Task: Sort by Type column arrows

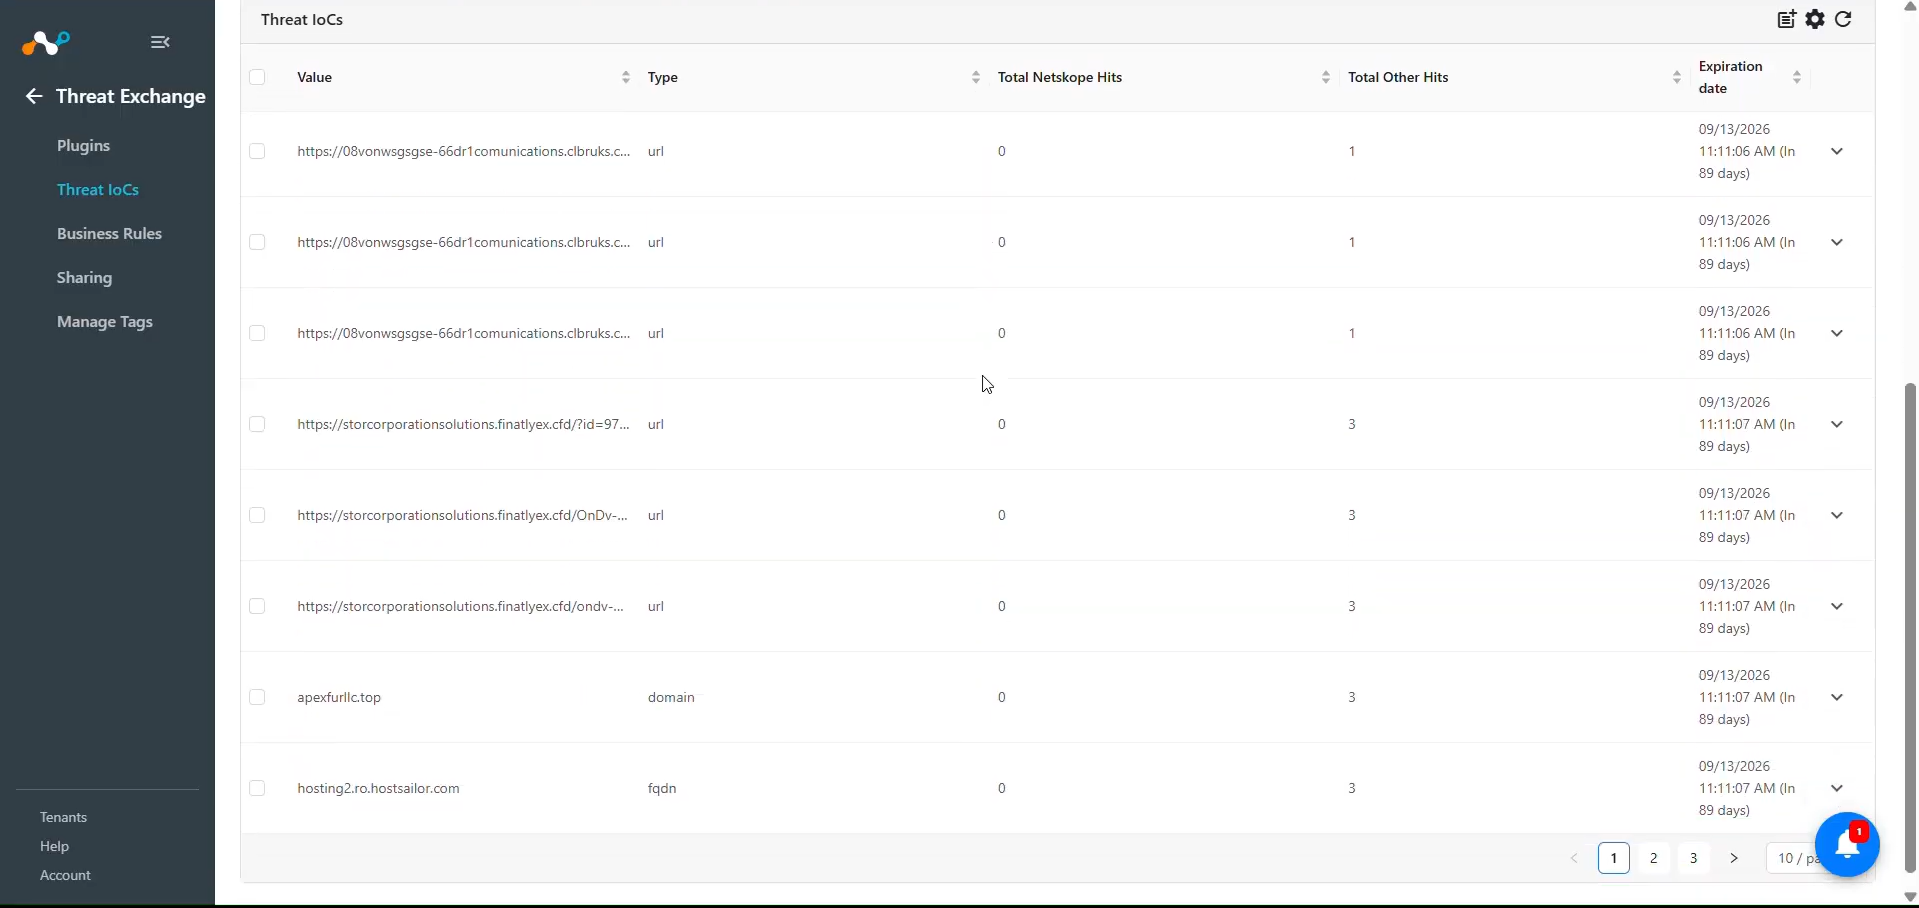Action: (x=976, y=77)
